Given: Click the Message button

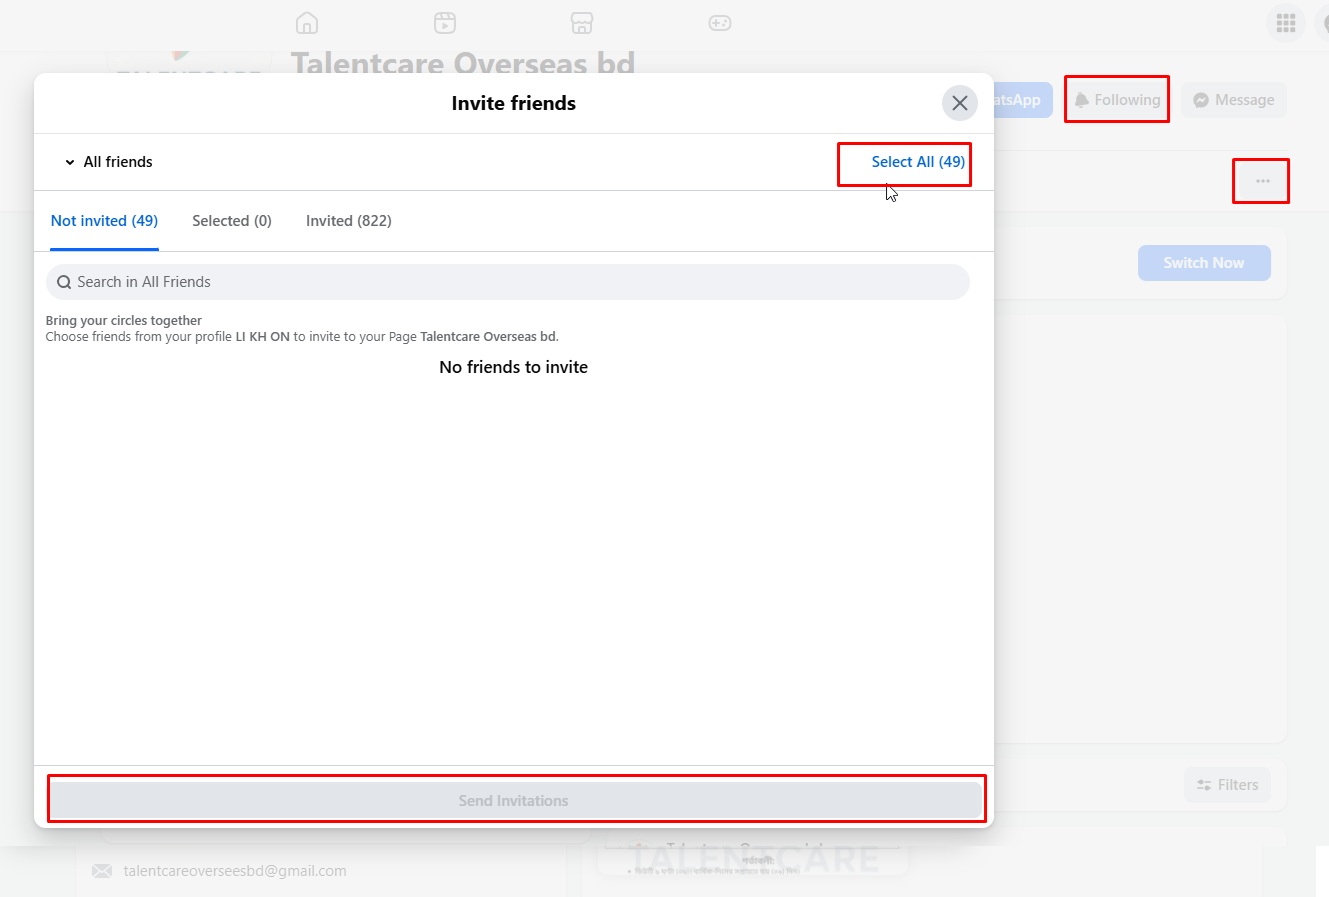Looking at the screenshot, I should tap(1233, 100).
